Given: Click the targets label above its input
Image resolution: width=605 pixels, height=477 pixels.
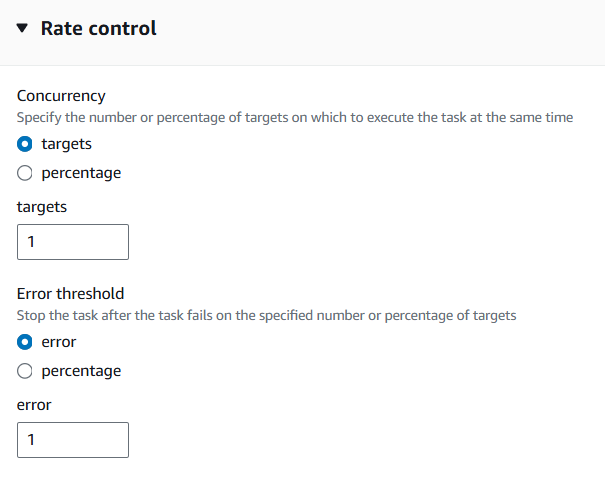Looking at the screenshot, I should [42, 207].
